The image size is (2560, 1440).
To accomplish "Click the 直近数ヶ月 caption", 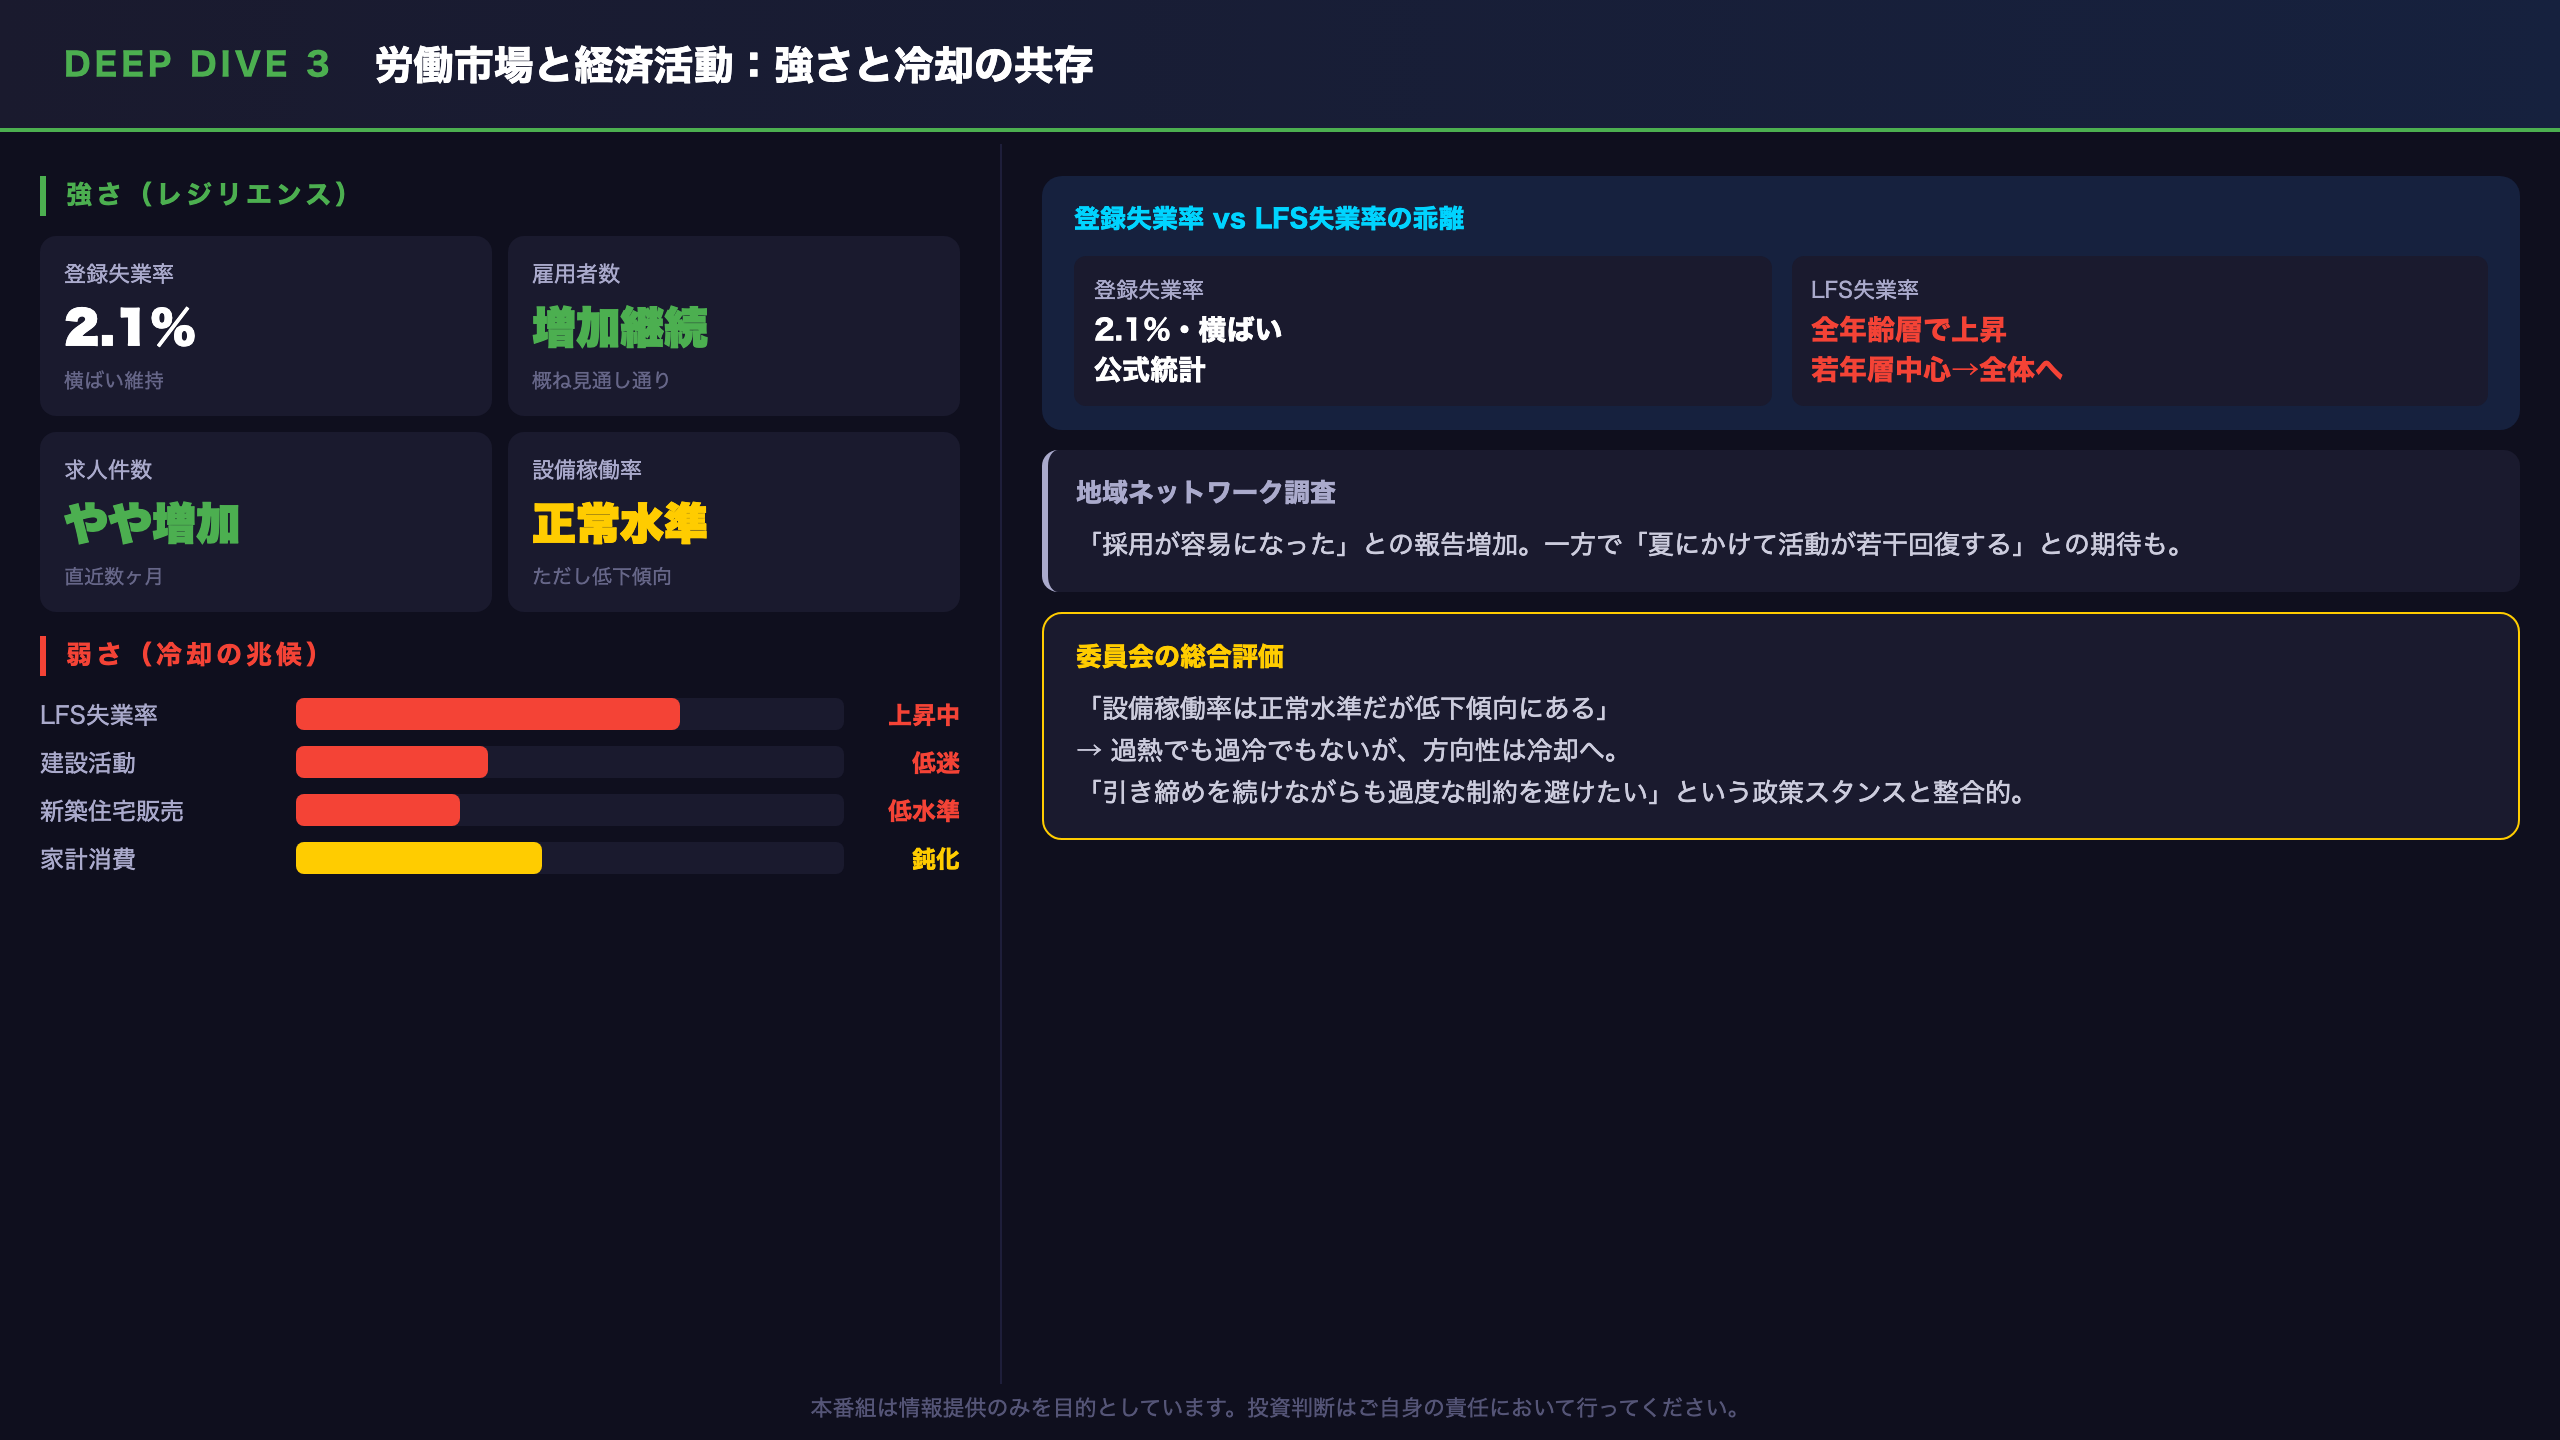I will (114, 577).
